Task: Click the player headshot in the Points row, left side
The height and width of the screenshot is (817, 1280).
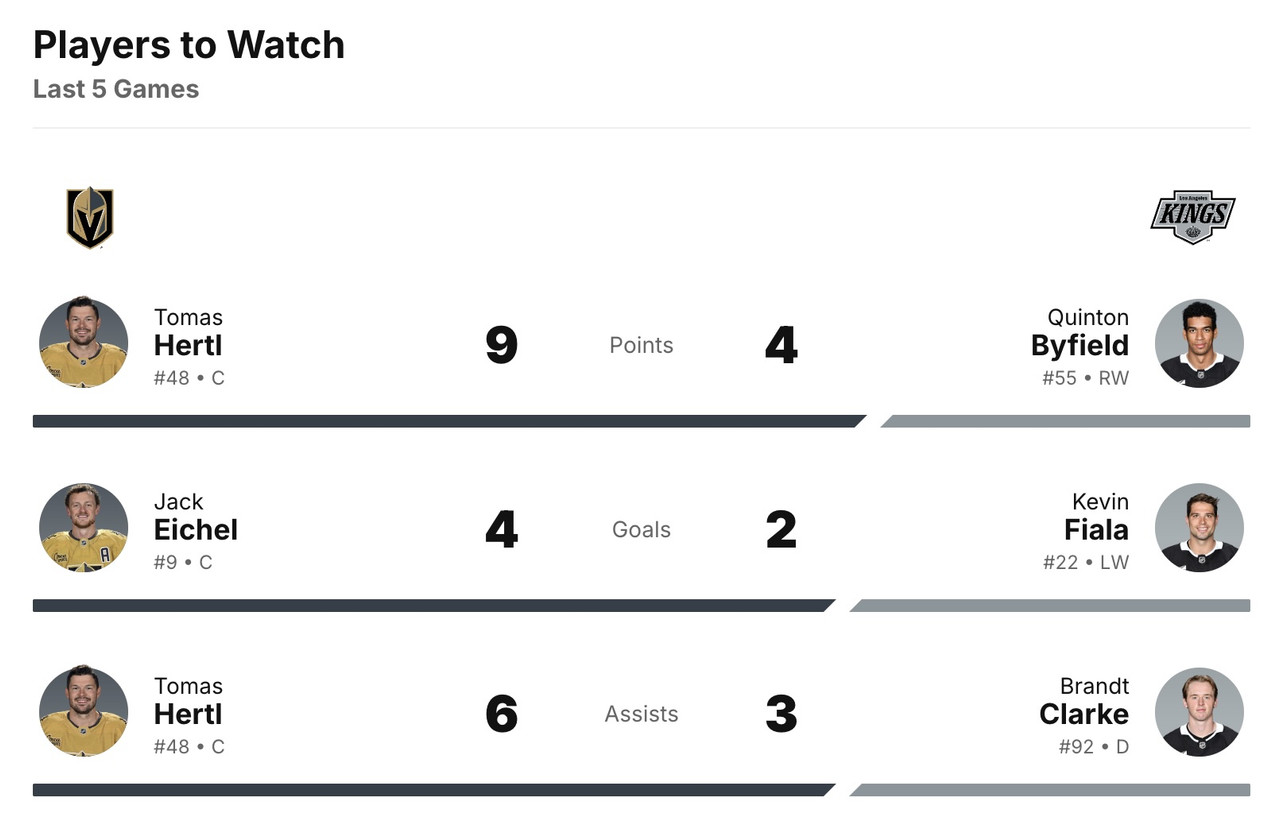Action: (x=84, y=343)
